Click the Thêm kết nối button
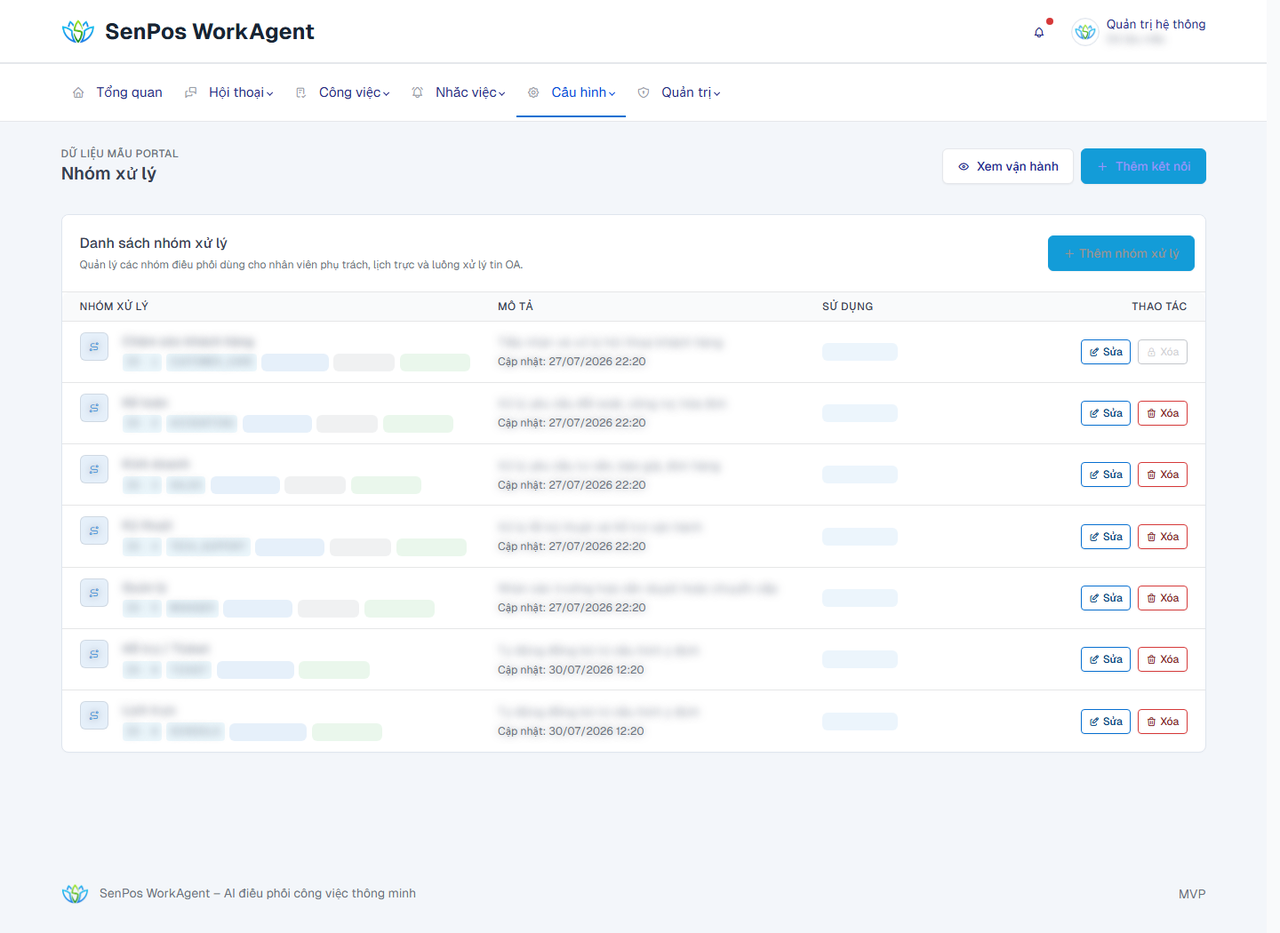This screenshot has height=933, width=1280. (1143, 167)
